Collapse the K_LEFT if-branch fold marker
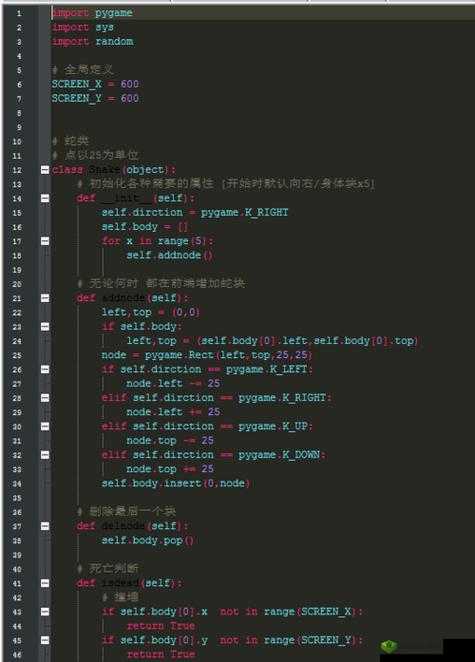The image size is (475, 662). click(x=45, y=369)
